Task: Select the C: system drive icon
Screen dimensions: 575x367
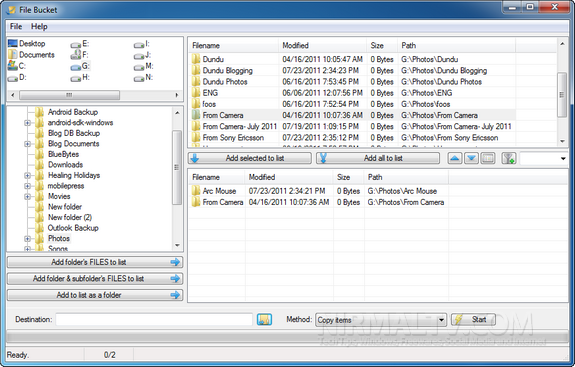Action: [x=12, y=66]
